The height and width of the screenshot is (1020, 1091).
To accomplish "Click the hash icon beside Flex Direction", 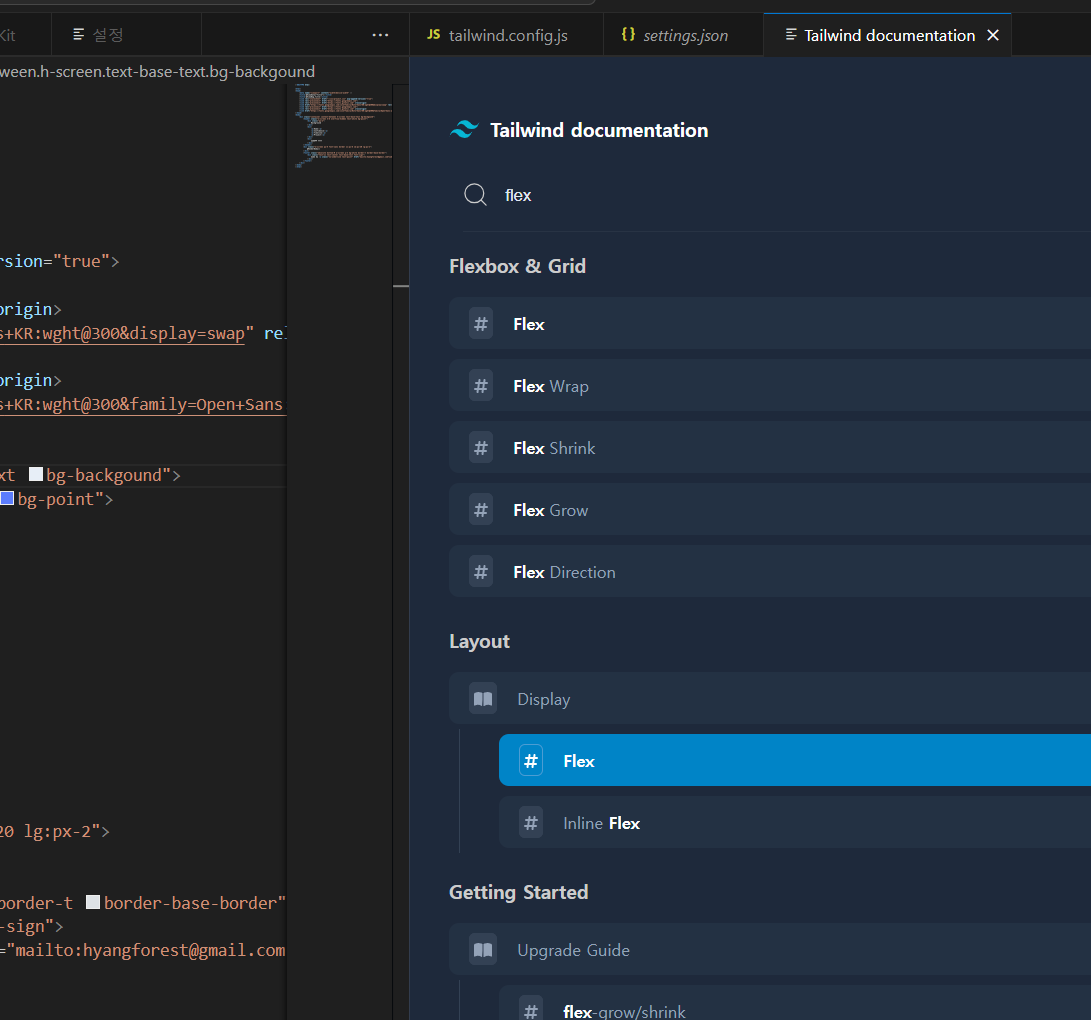I will (x=481, y=571).
